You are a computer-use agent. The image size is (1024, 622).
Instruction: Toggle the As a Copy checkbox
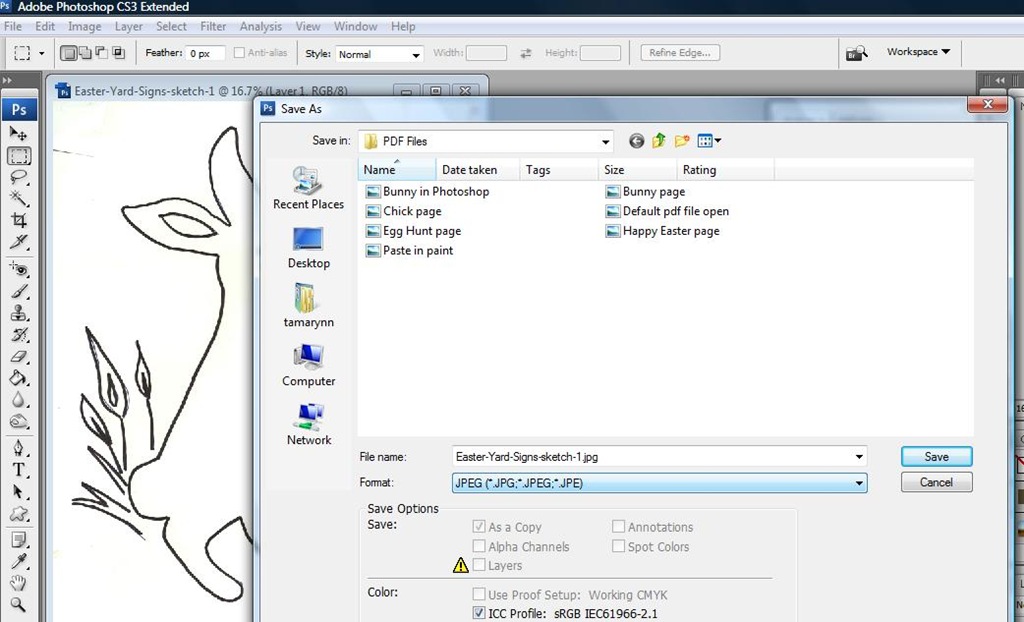click(479, 527)
